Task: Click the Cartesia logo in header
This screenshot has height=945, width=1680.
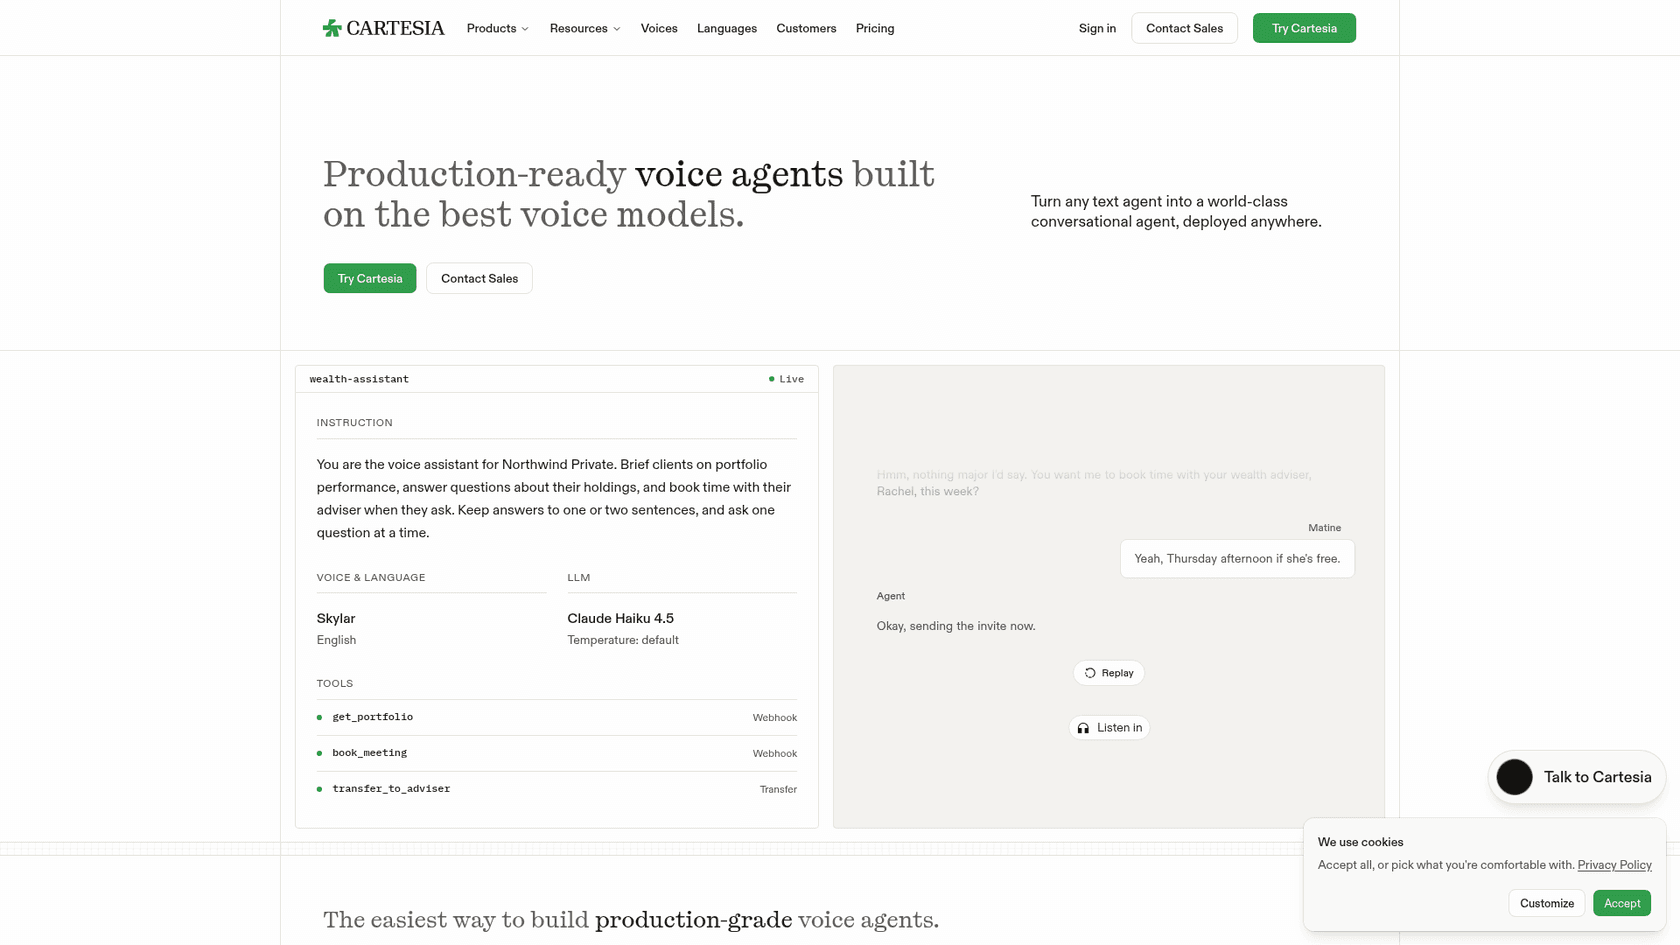Action: tap(383, 28)
